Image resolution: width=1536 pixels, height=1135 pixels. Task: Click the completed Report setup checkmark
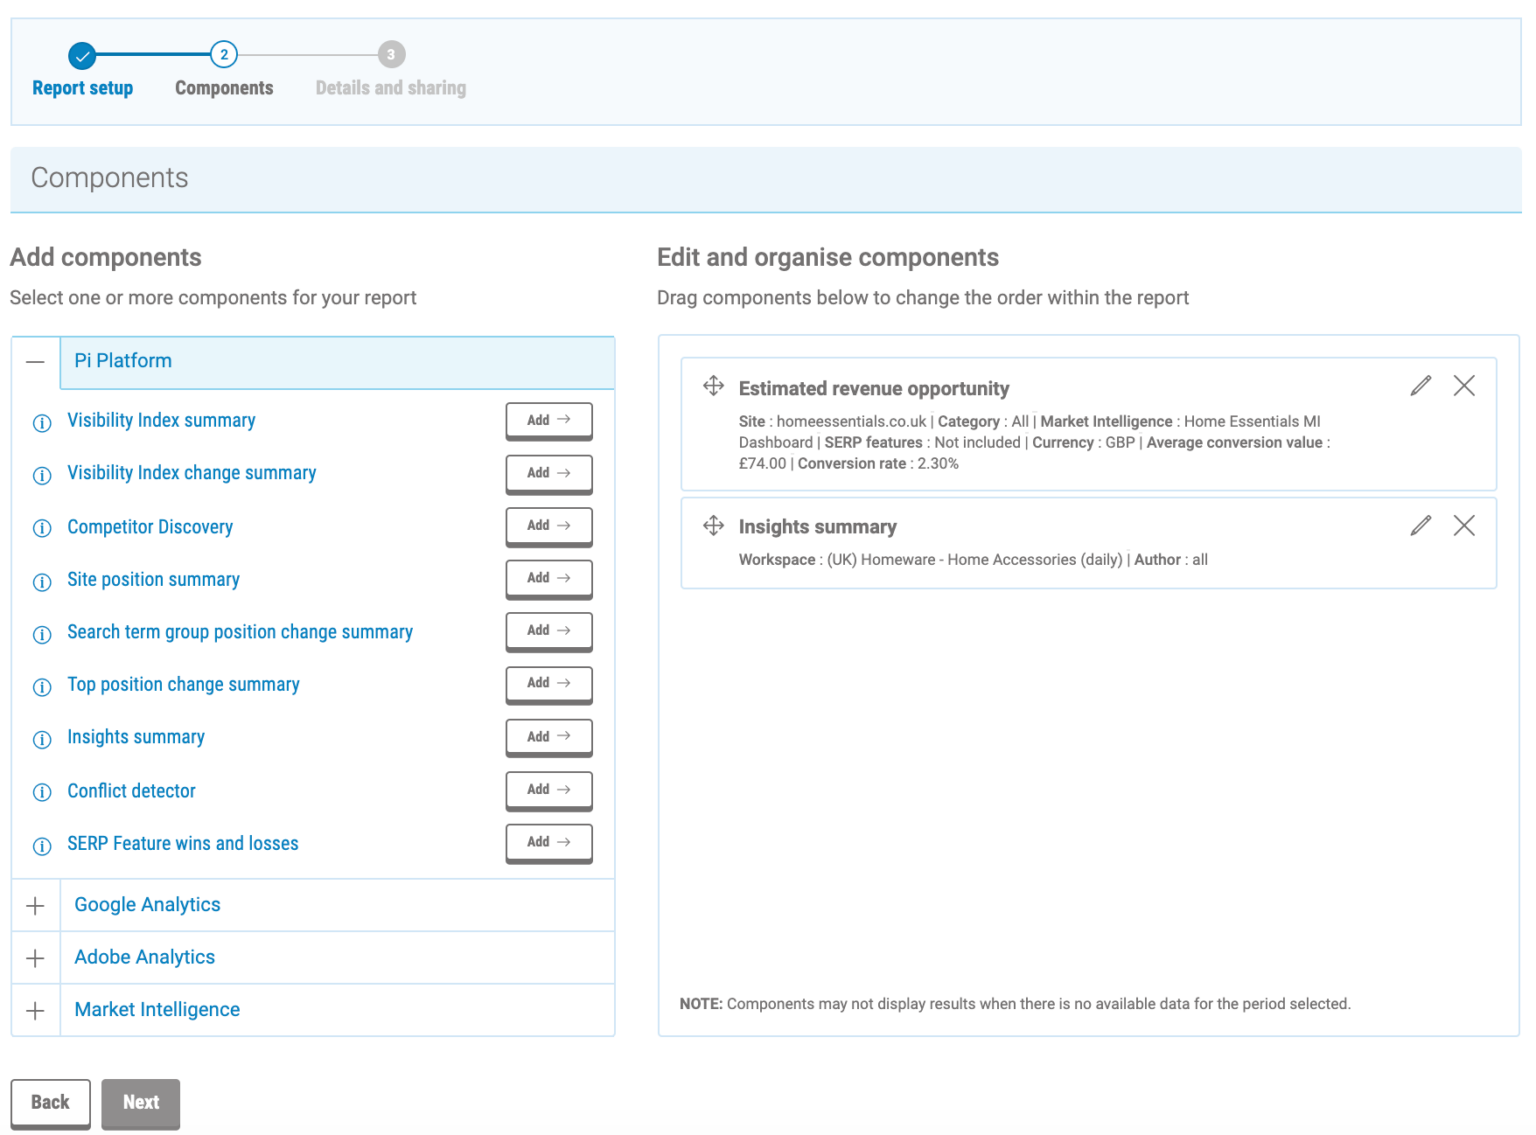[x=82, y=55]
